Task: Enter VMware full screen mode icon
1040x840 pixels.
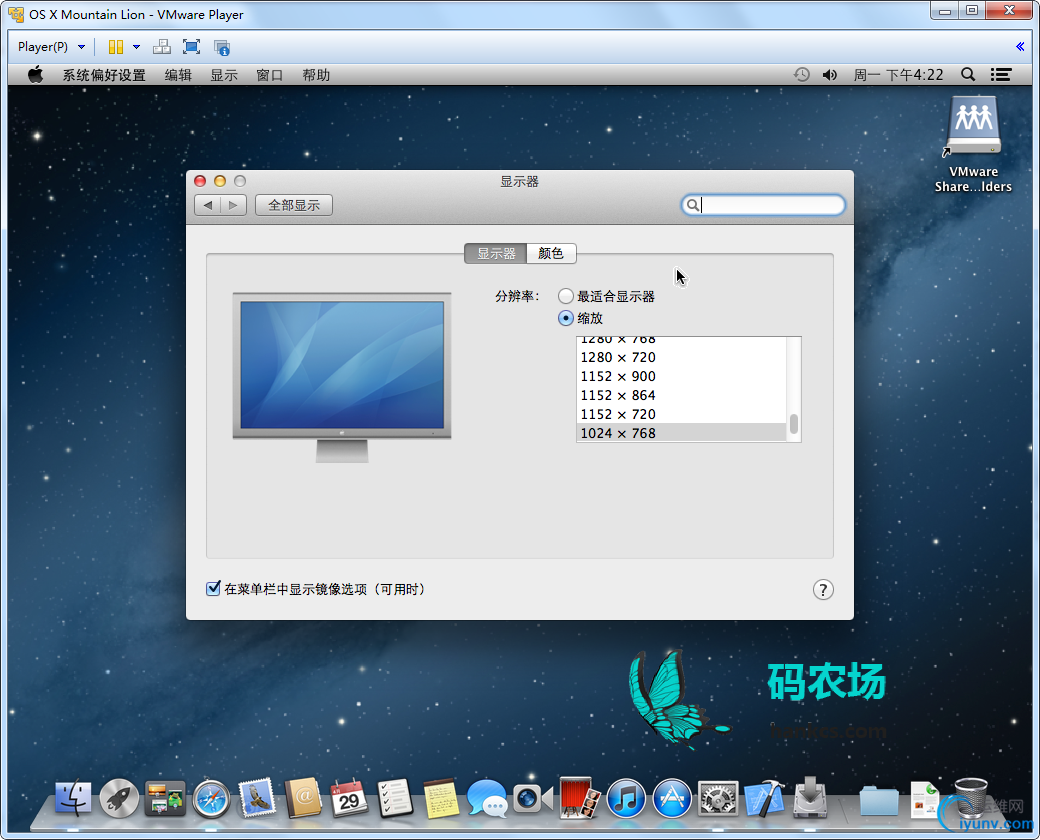Action: coord(192,47)
